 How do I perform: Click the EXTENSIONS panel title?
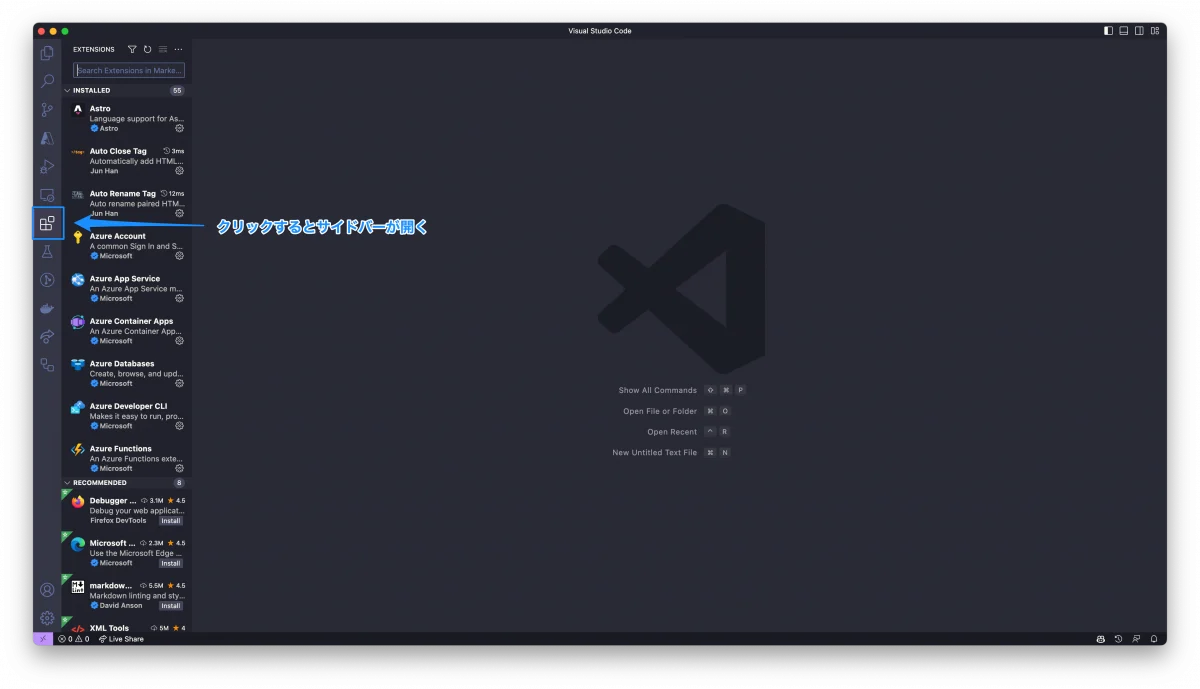pos(94,49)
